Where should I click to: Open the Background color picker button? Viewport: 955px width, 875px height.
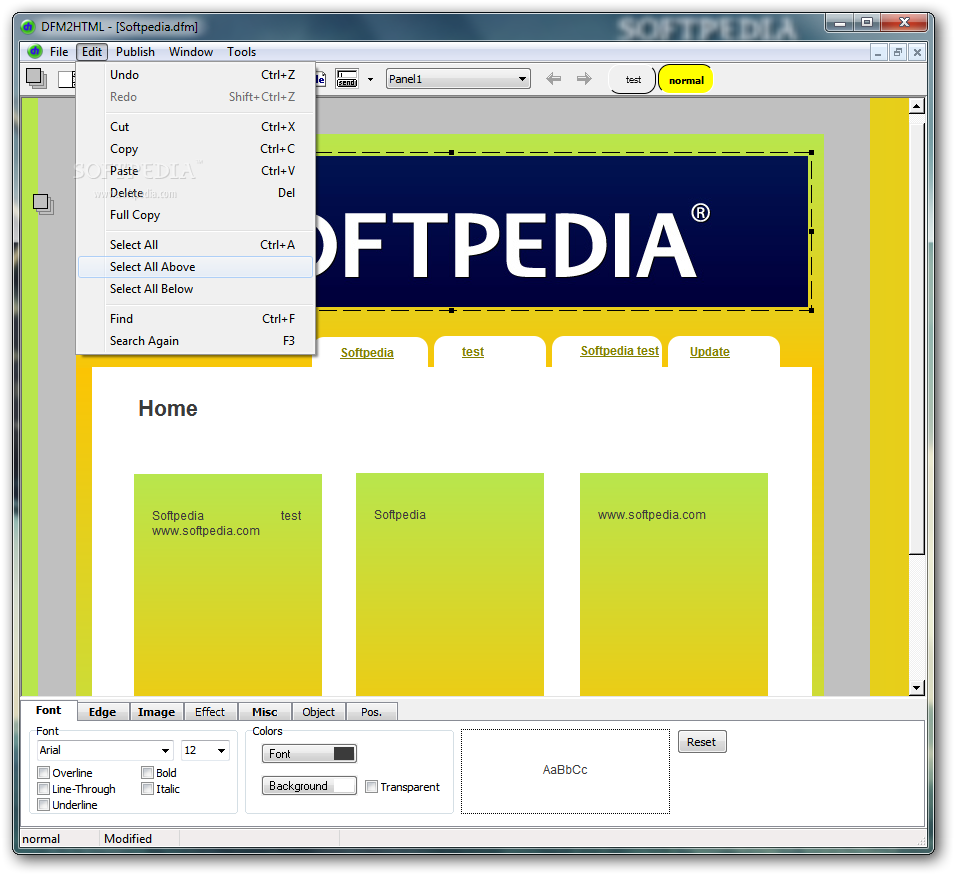click(x=309, y=785)
